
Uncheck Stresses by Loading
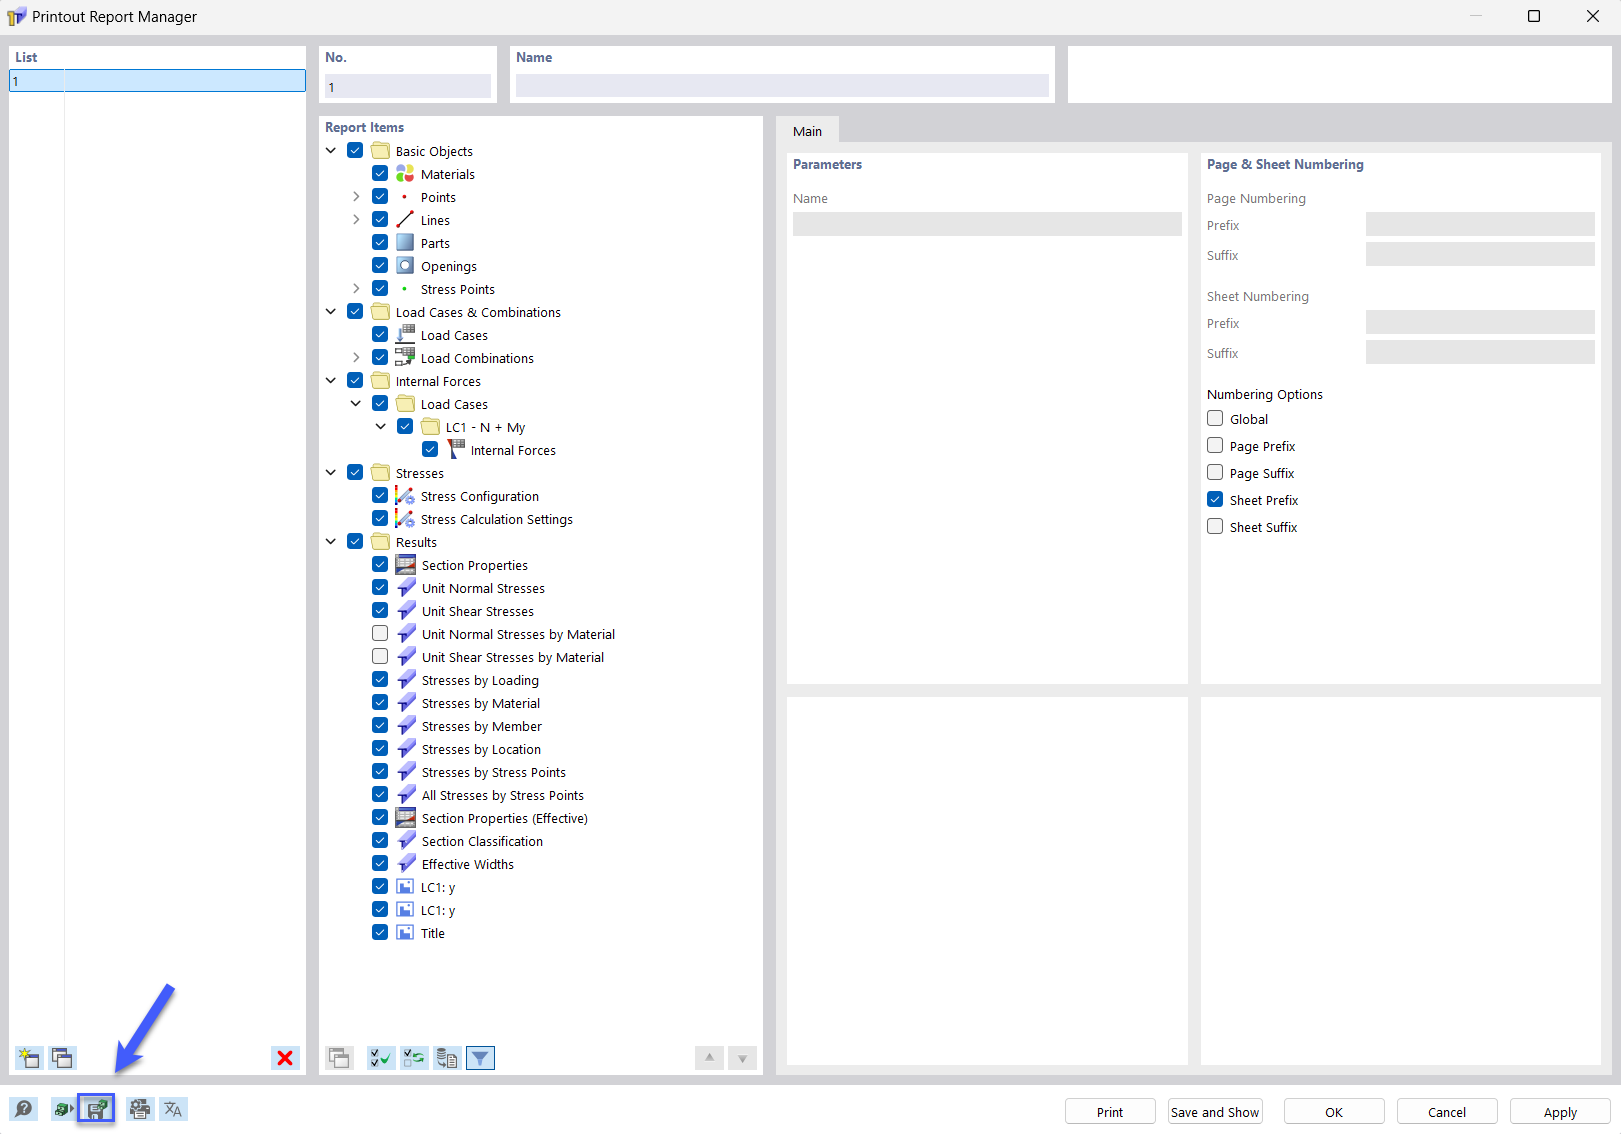(380, 680)
